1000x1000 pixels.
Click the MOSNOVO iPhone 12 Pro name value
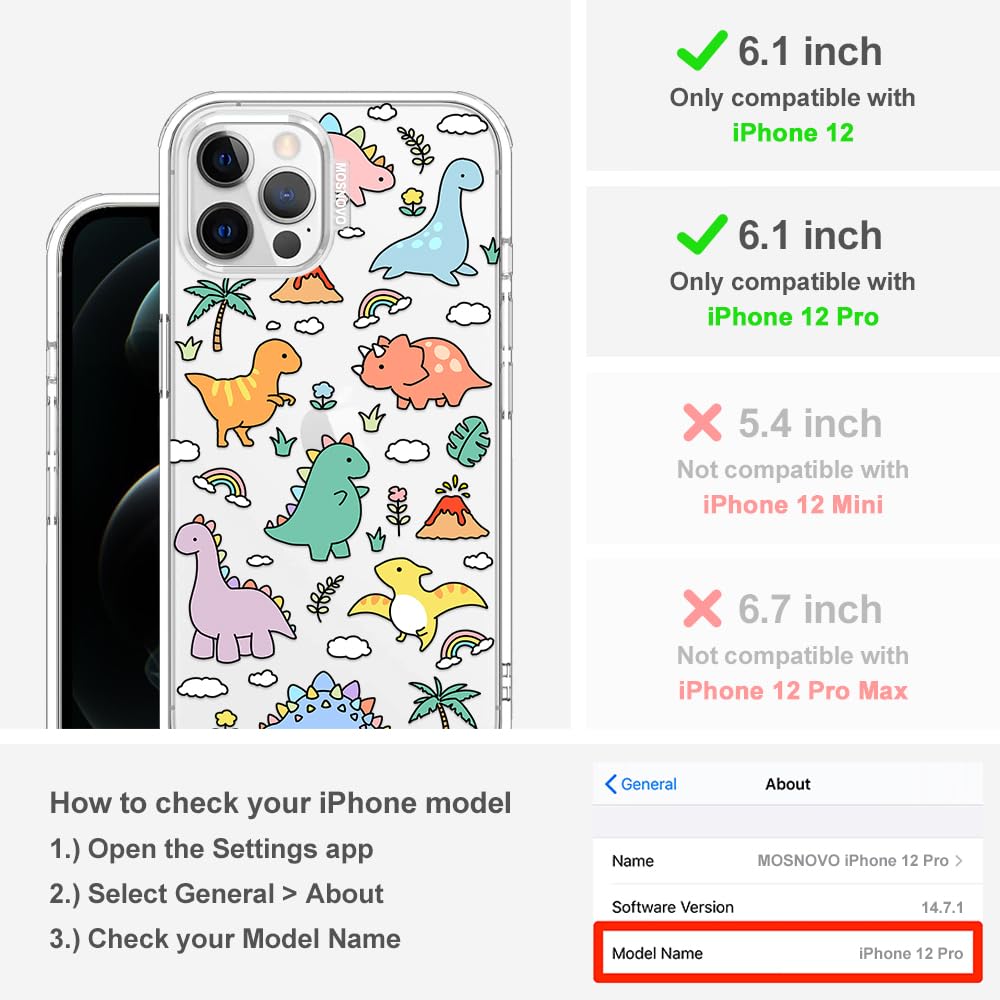point(853,860)
